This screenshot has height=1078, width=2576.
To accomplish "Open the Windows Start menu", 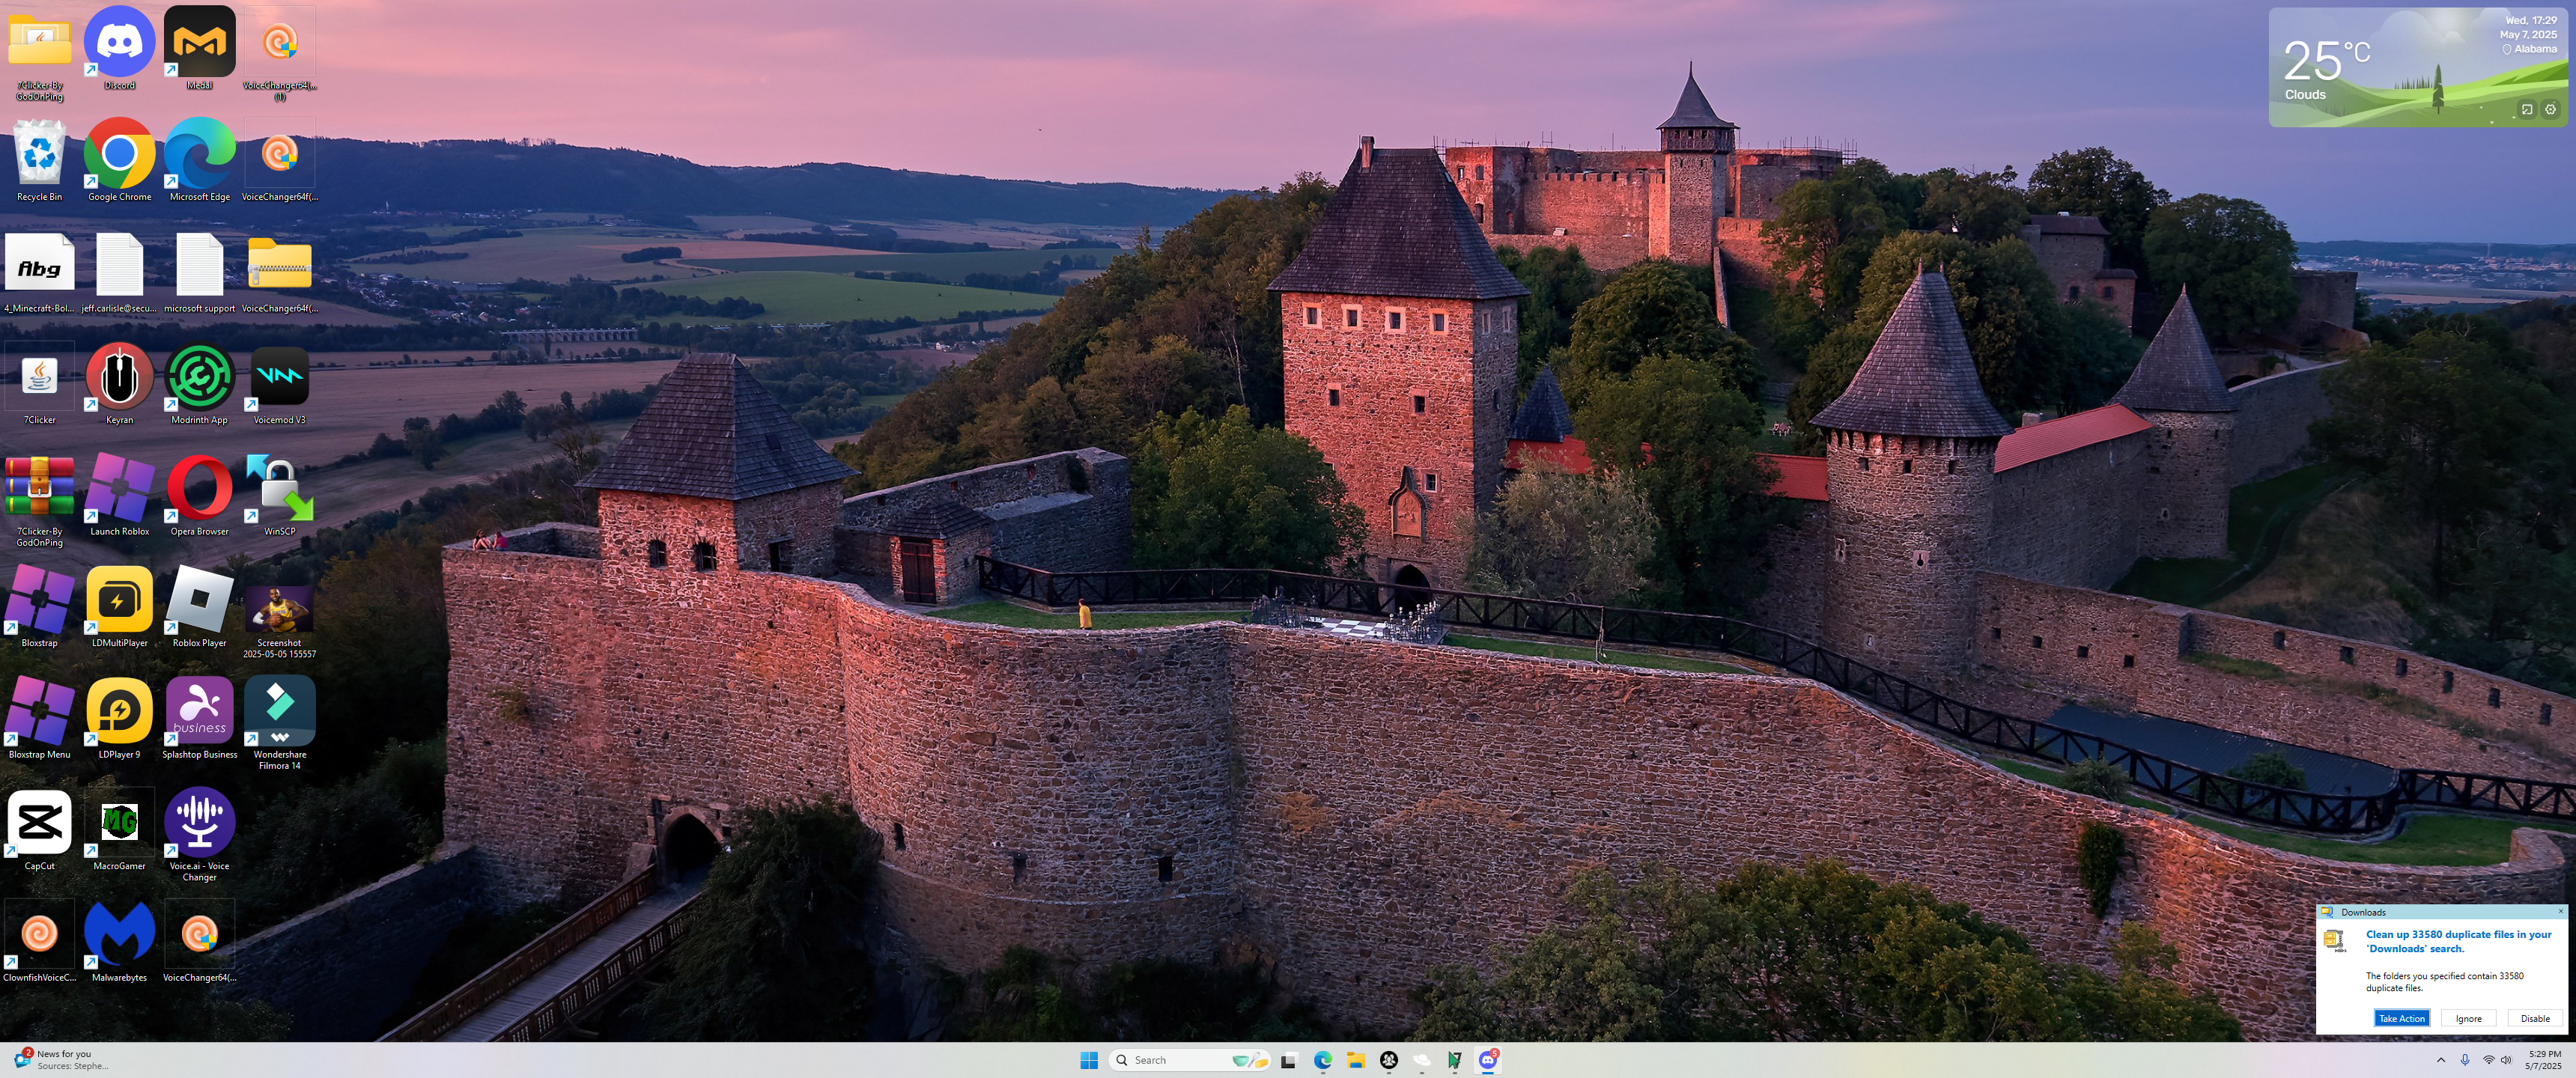I will point(1089,1060).
